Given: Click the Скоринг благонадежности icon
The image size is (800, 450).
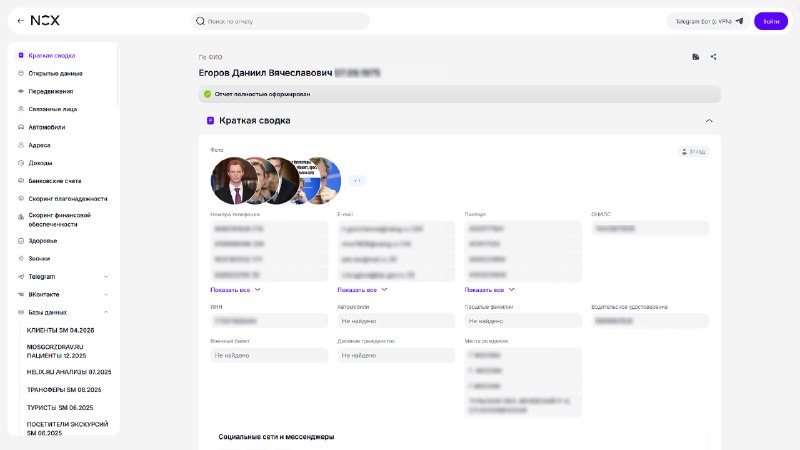Looking at the screenshot, I should pos(21,198).
